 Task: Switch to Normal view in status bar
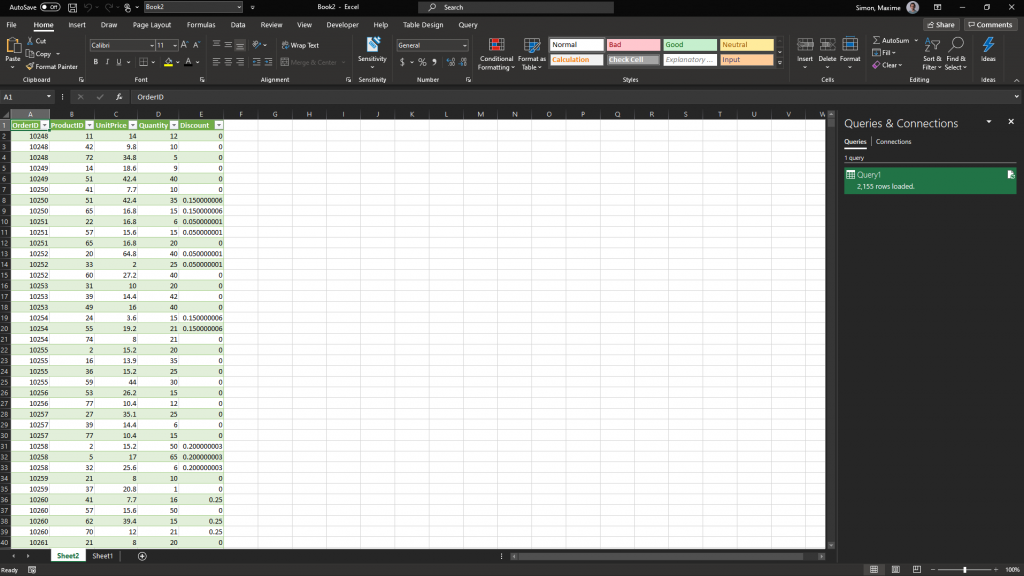(x=874, y=569)
